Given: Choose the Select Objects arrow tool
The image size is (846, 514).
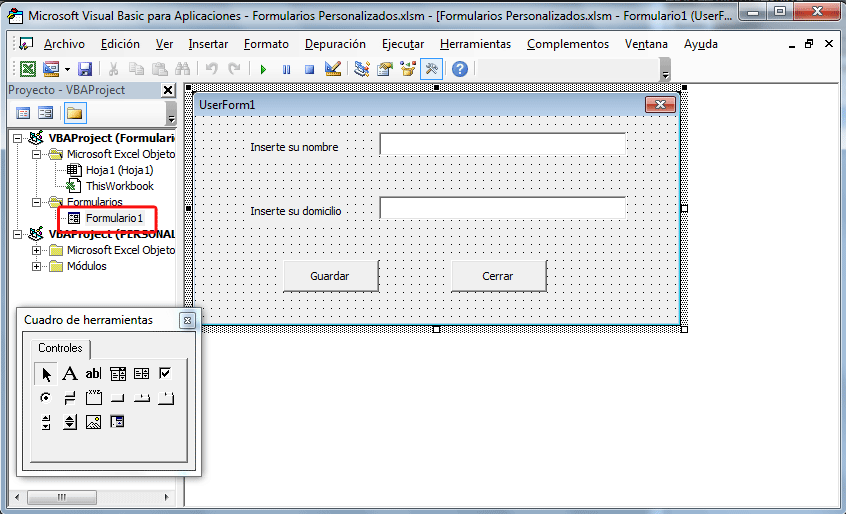Looking at the screenshot, I should point(46,374).
